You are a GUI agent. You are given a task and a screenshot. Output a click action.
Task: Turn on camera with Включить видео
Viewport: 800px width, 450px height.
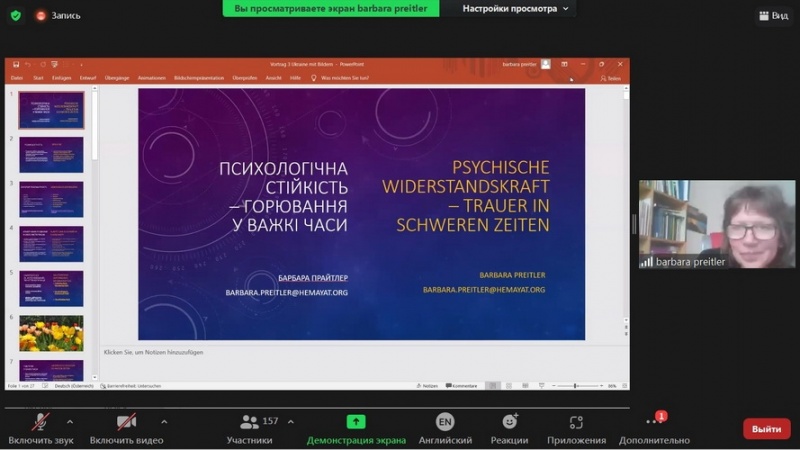click(x=126, y=428)
